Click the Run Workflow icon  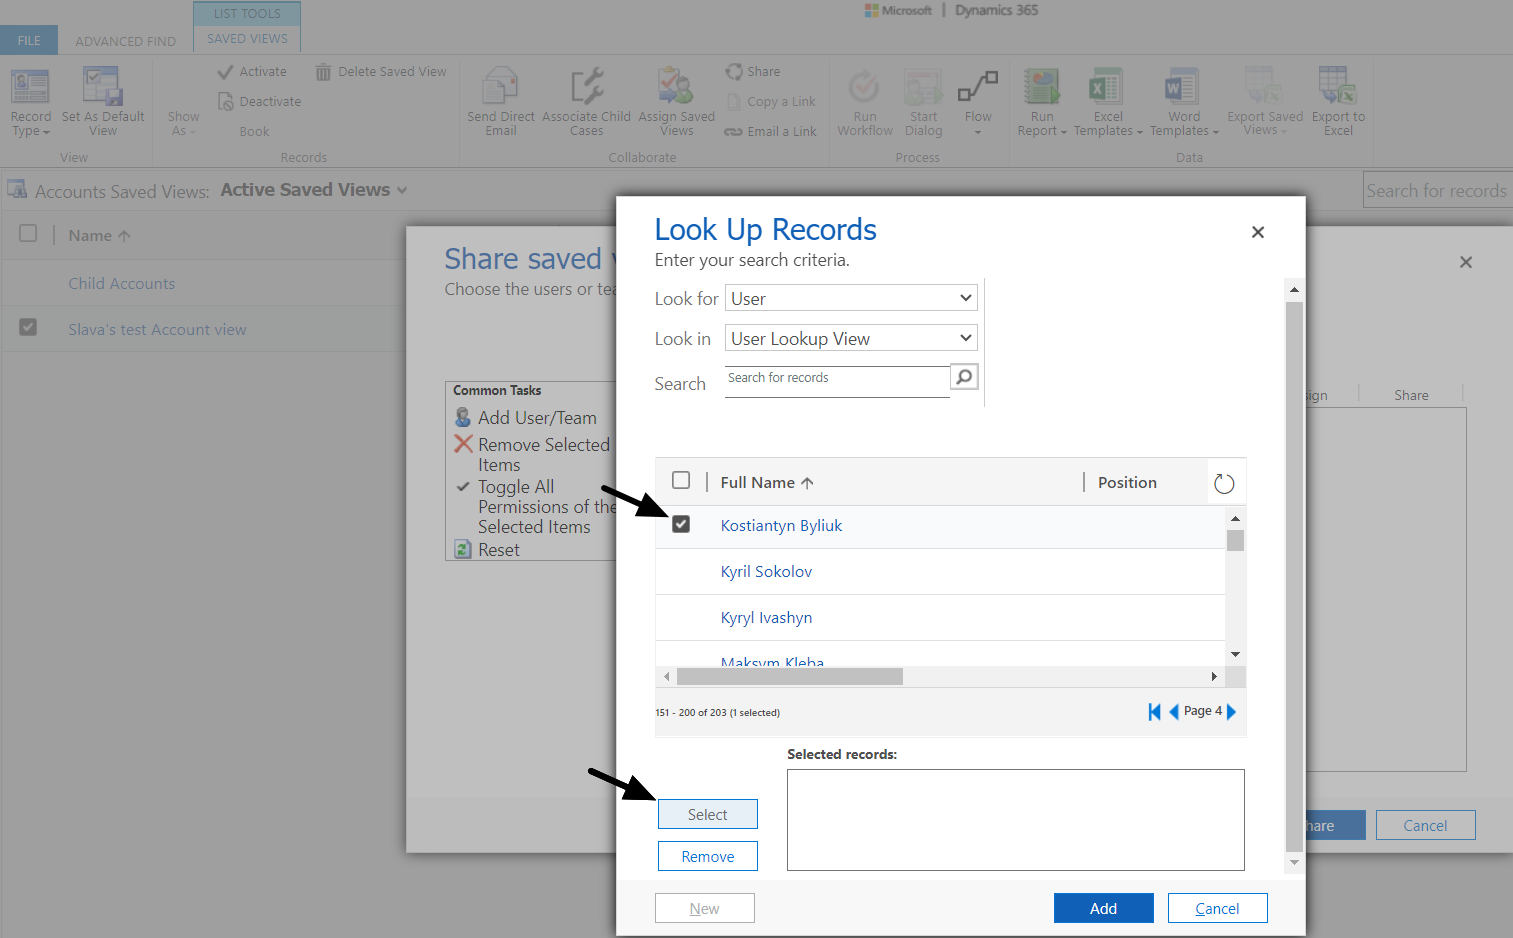pyautogui.click(x=864, y=87)
